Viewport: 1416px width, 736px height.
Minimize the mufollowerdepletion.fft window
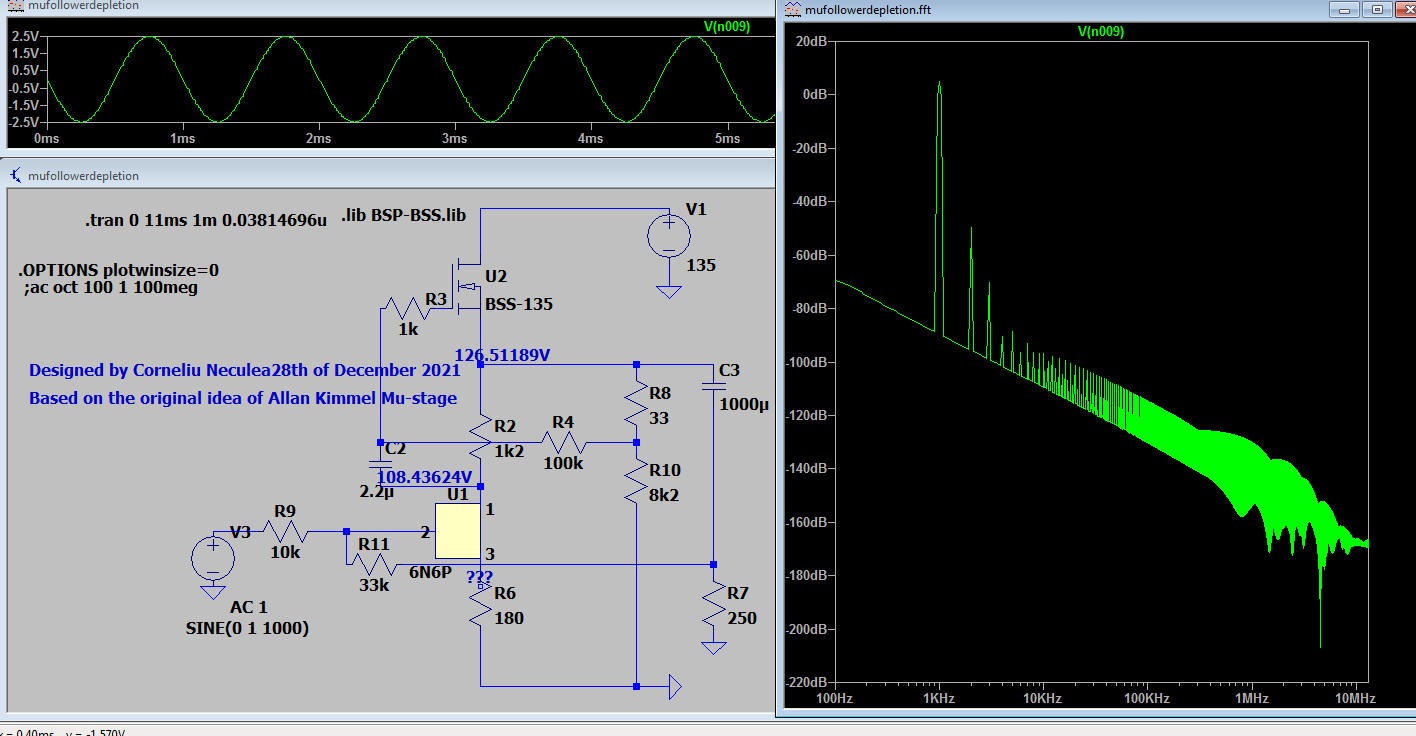(1343, 9)
